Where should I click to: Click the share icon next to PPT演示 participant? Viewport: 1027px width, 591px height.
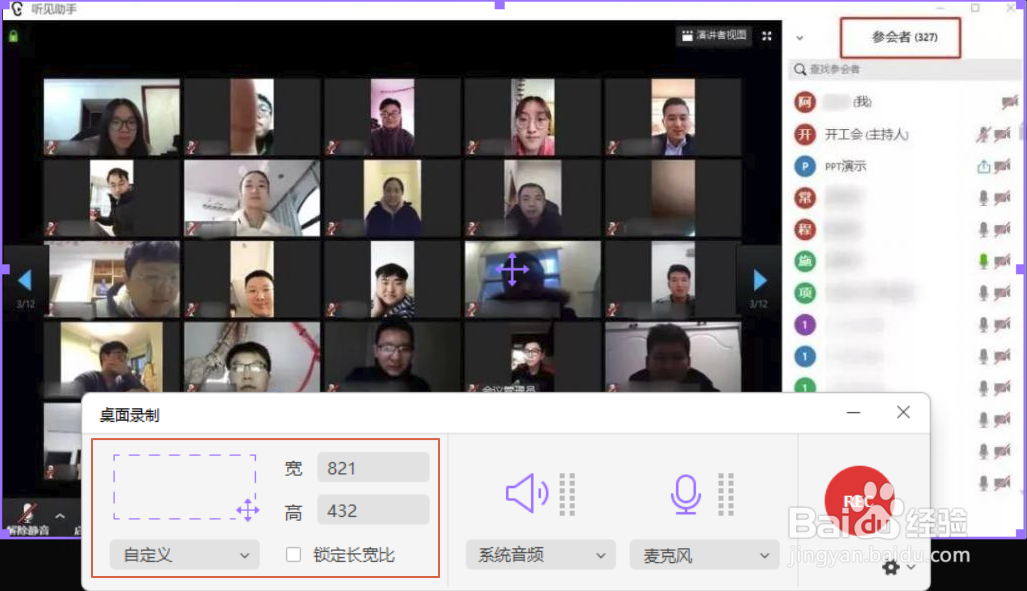pyautogui.click(x=984, y=166)
